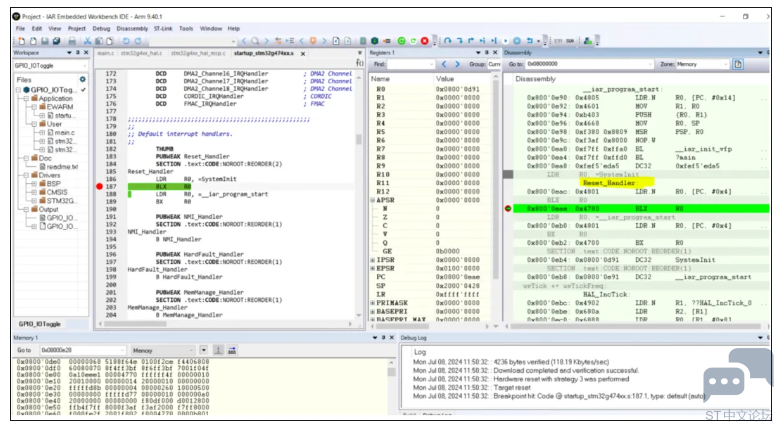Click the Break circular blue debug icon
The image size is (782, 431).
pyautogui.click(x=517, y=41)
